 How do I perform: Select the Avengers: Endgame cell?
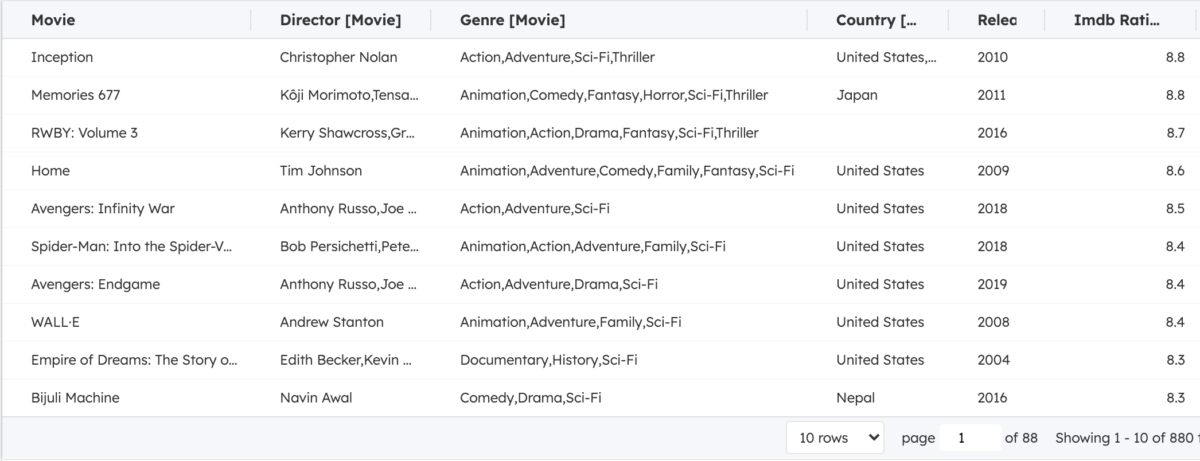pyautogui.click(x=95, y=284)
